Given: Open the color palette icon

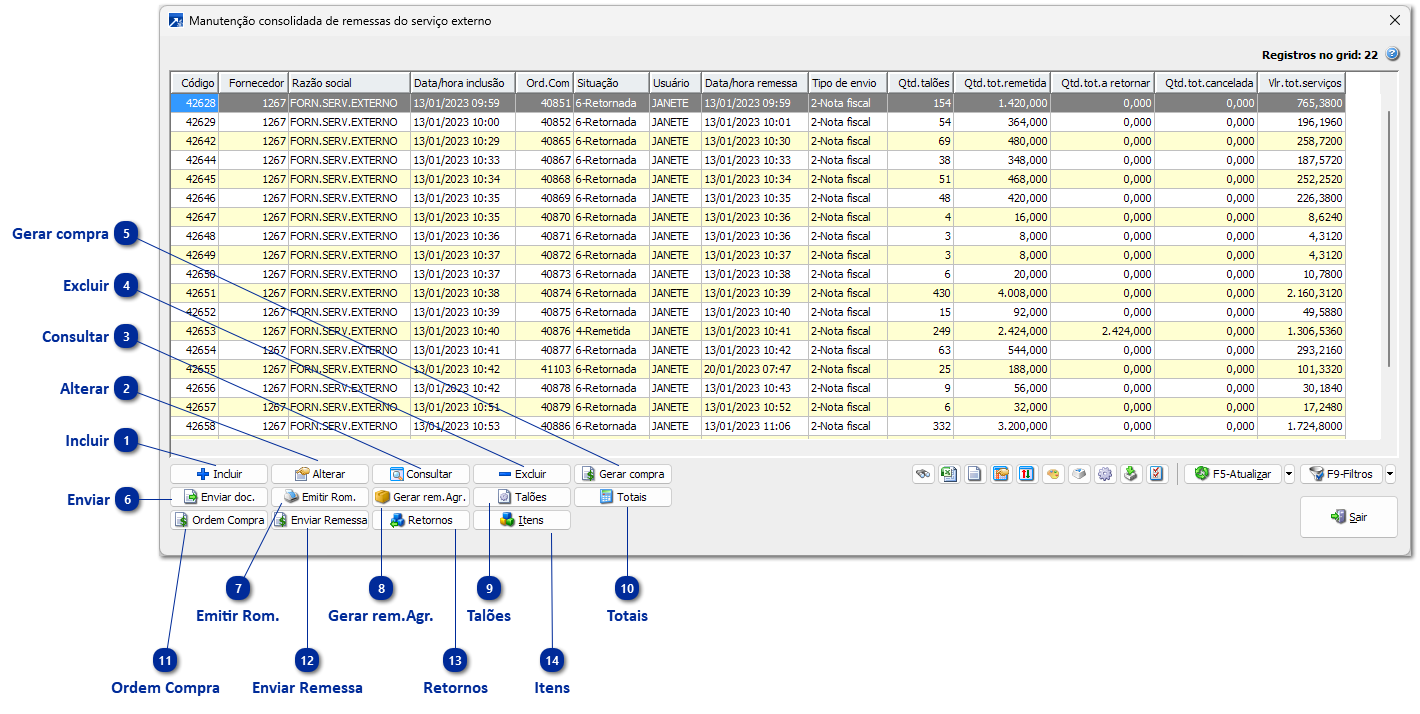Looking at the screenshot, I should pyautogui.click(x=1053, y=474).
